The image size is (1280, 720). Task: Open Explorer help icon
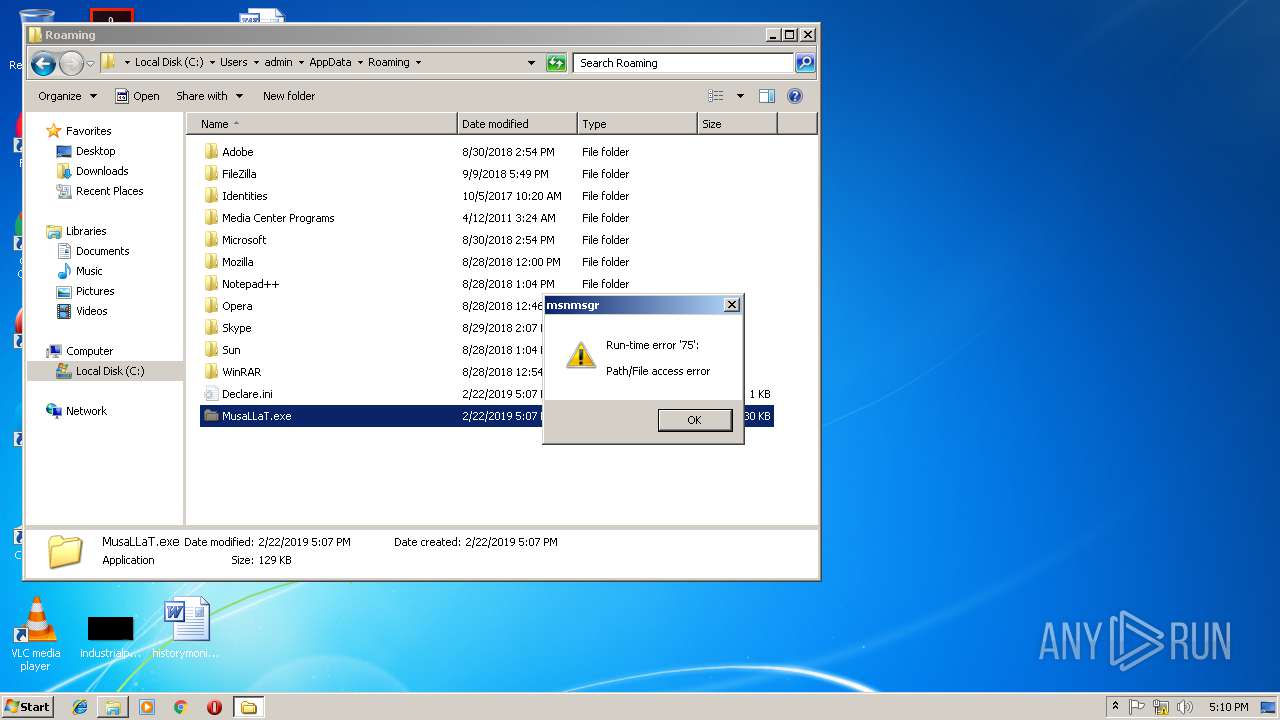click(795, 96)
